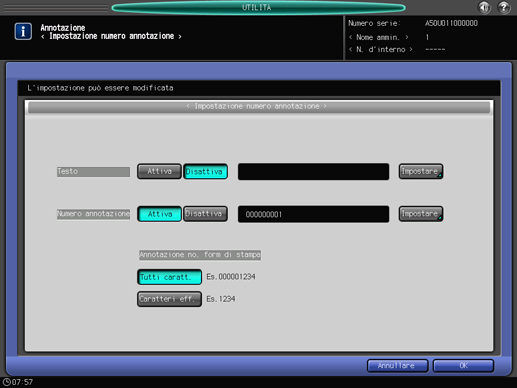The height and width of the screenshot is (388, 517).
Task: Enable Attiva for the Testo row
Action: [x=159, y=171]
